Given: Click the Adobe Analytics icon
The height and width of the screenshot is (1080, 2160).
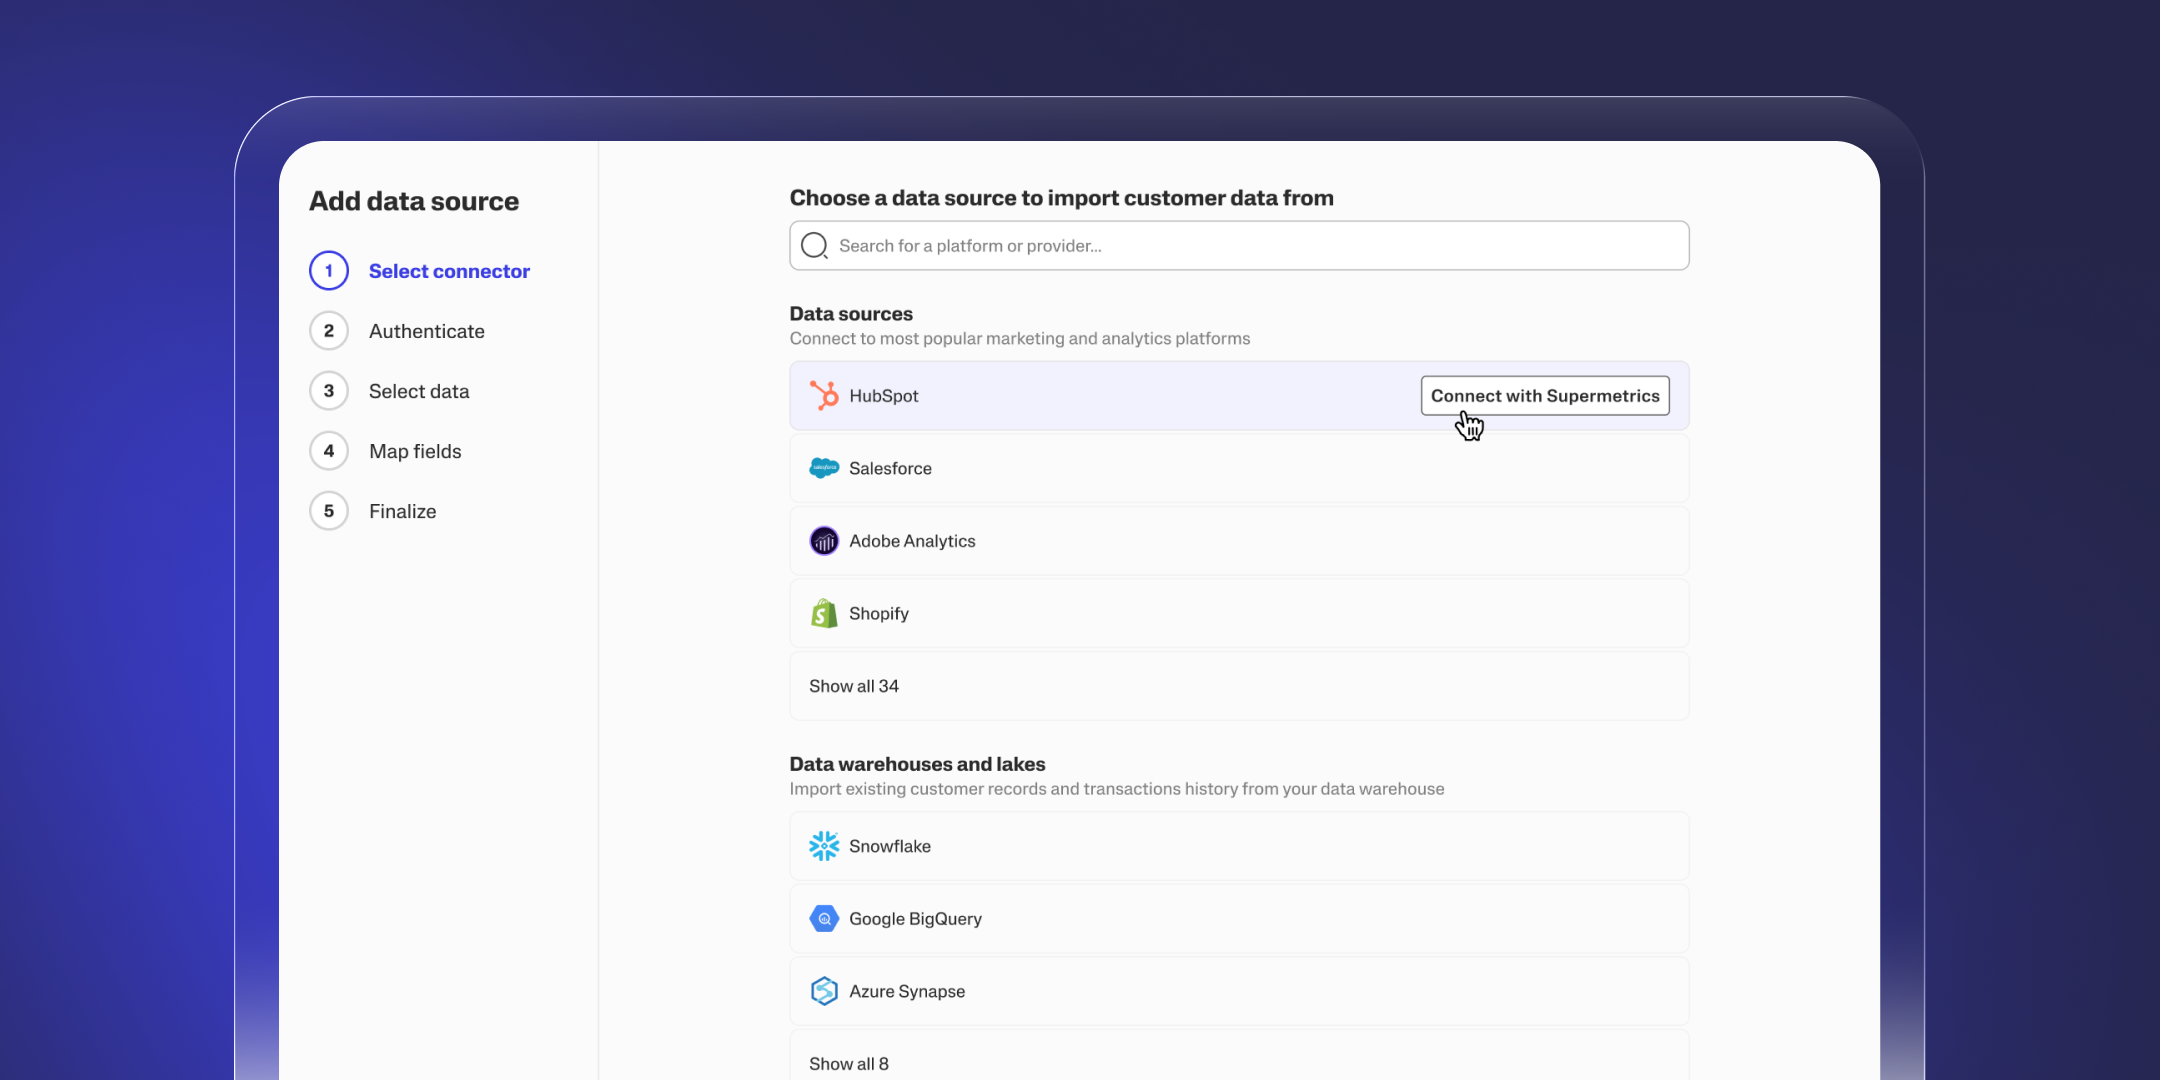Looking at the screenshot, I should coord(824,541).
